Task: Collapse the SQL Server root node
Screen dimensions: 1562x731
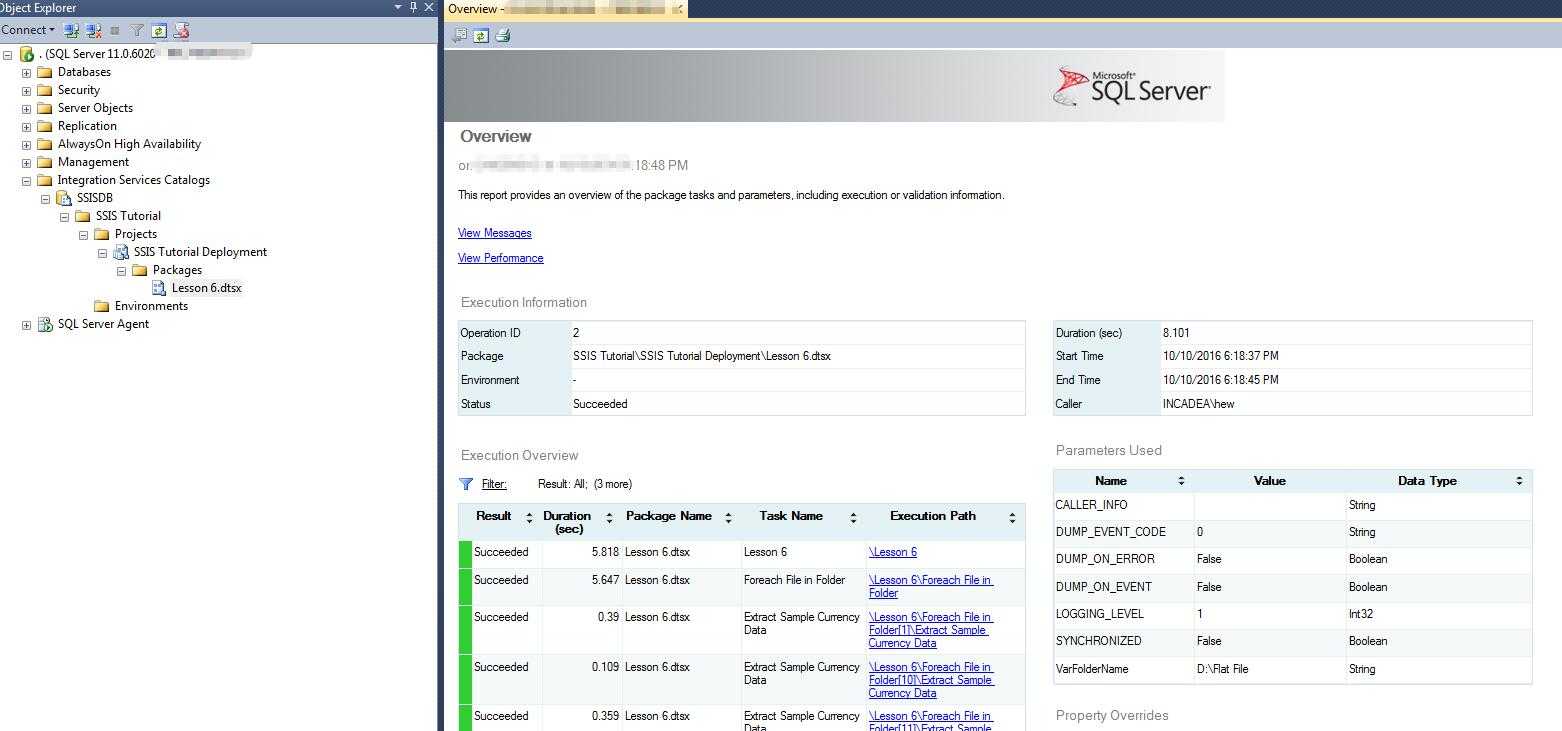Action: tap(8, 54)
